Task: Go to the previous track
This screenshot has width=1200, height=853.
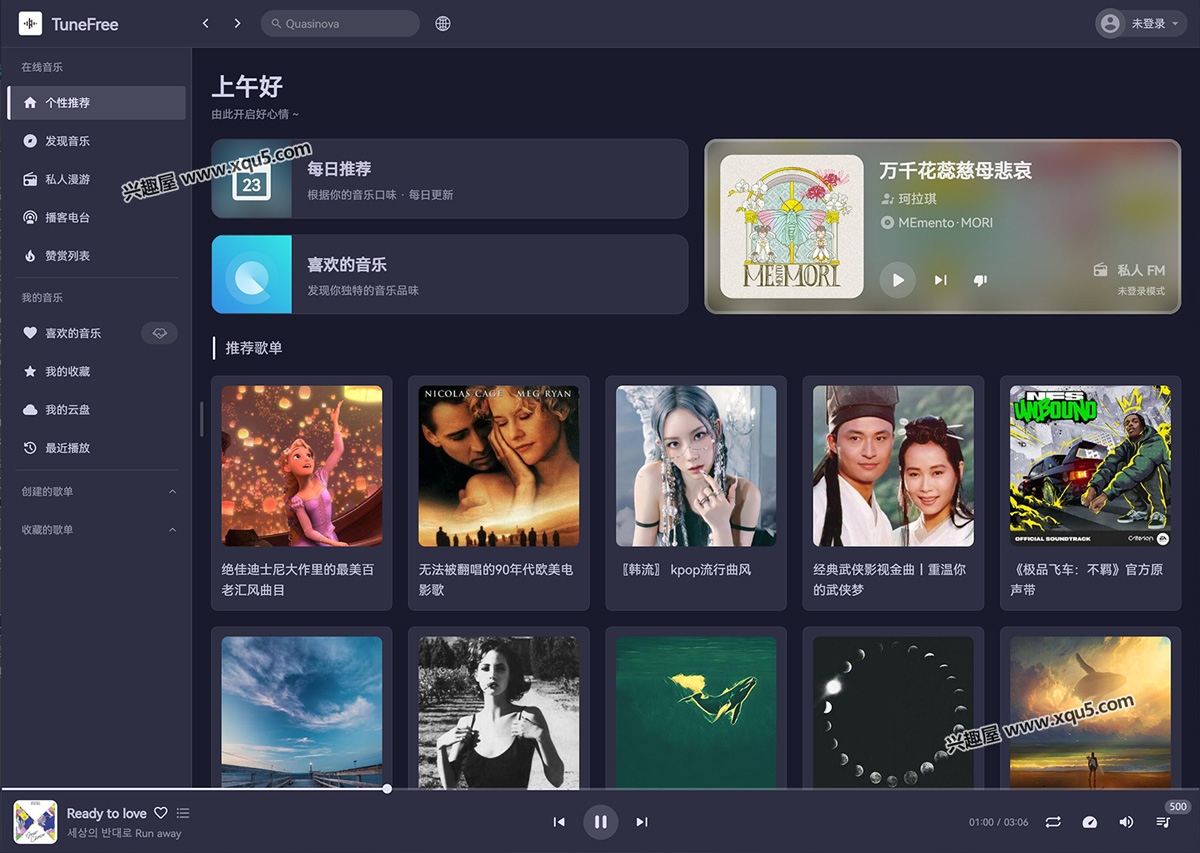Action: [x=559, y=822]
